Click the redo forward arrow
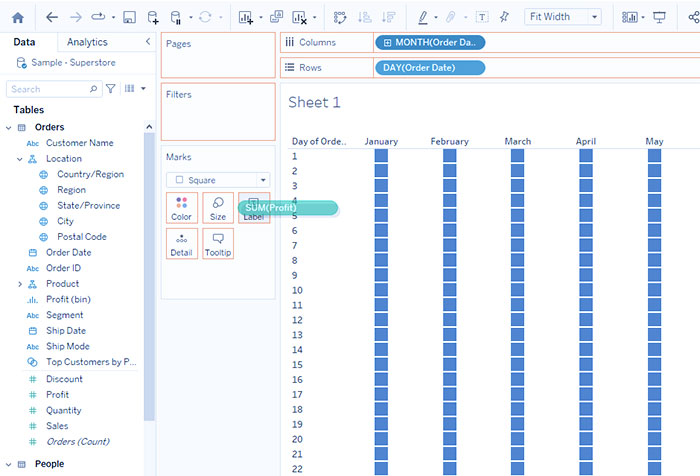The width and height of the screenshot is (700, 476). point(76,17)
